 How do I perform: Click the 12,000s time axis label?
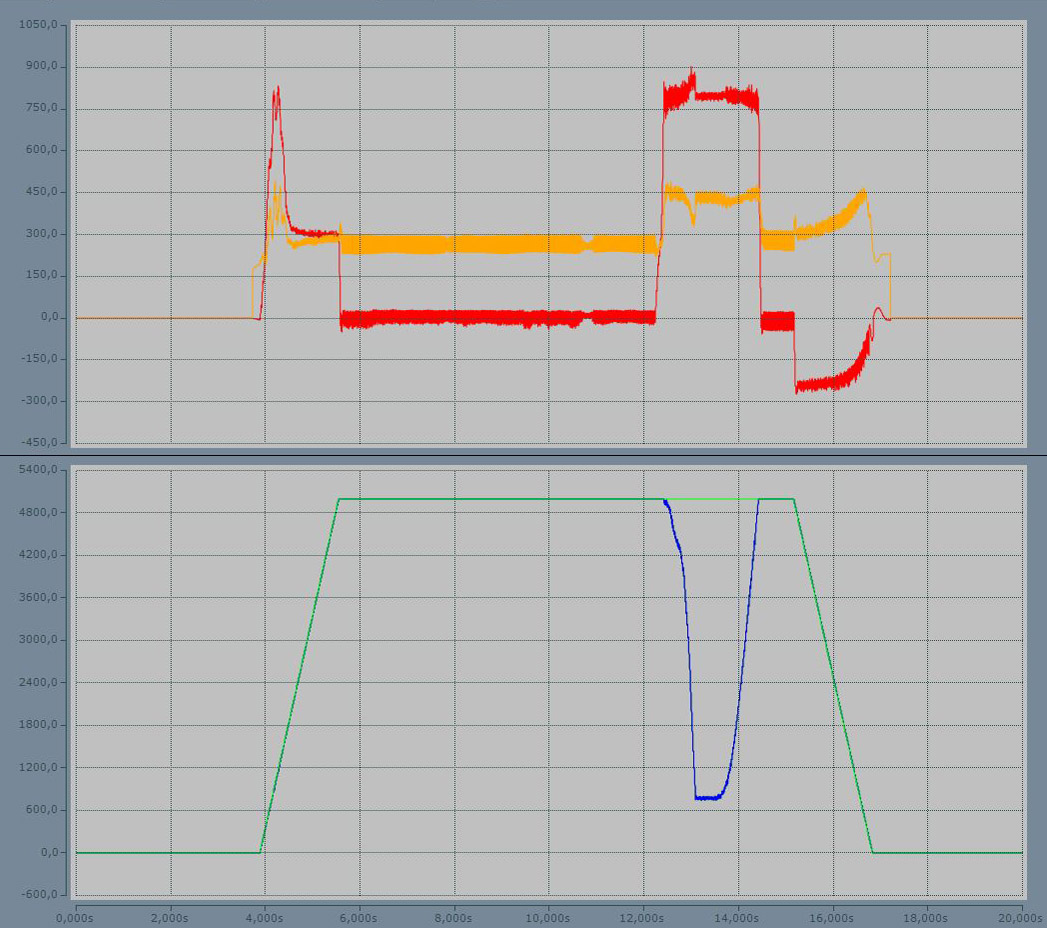pos(643,918)
